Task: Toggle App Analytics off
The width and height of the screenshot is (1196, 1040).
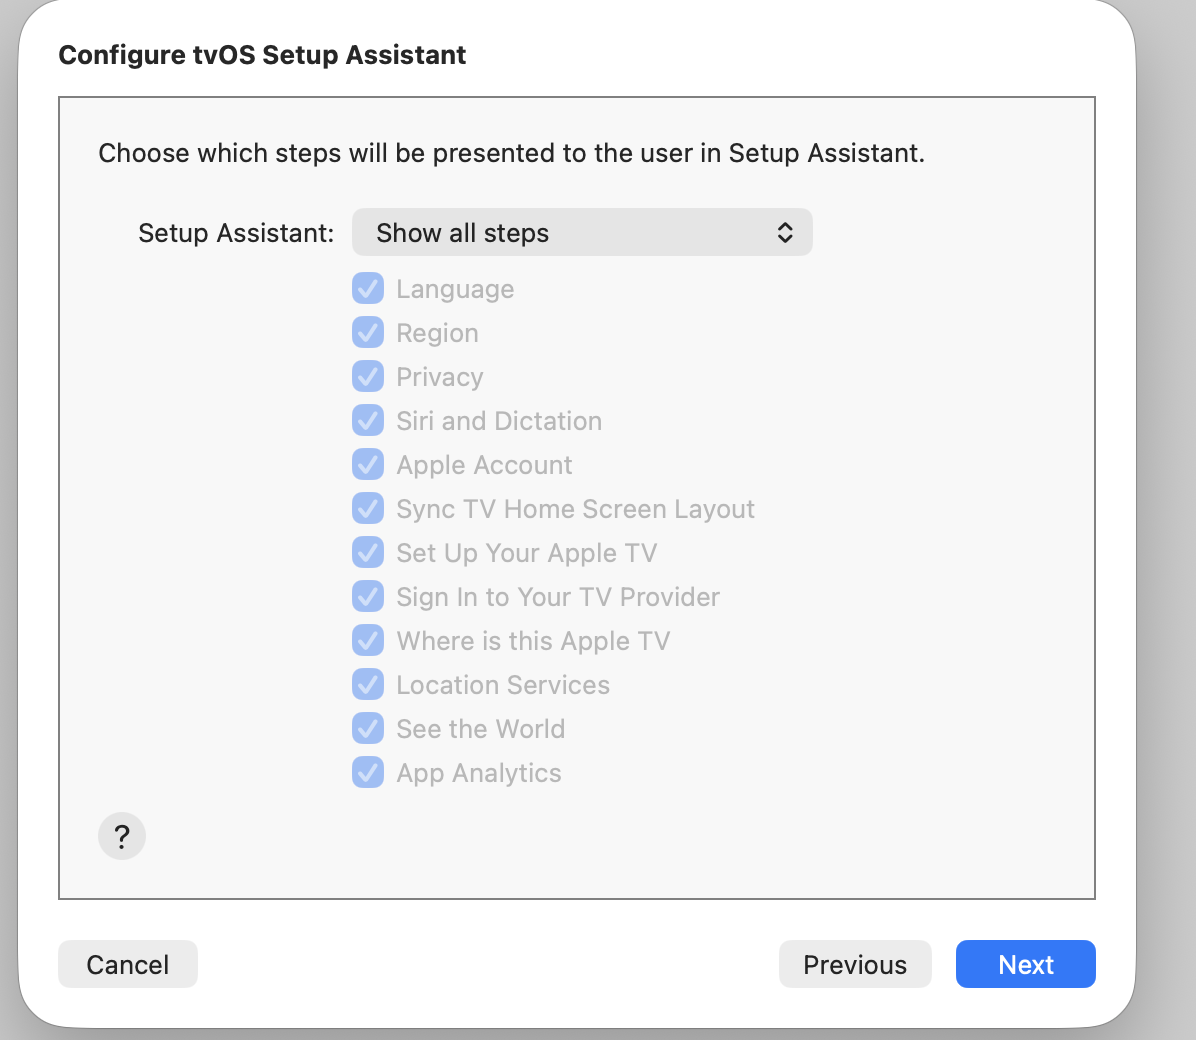Action: coord(368,772)
